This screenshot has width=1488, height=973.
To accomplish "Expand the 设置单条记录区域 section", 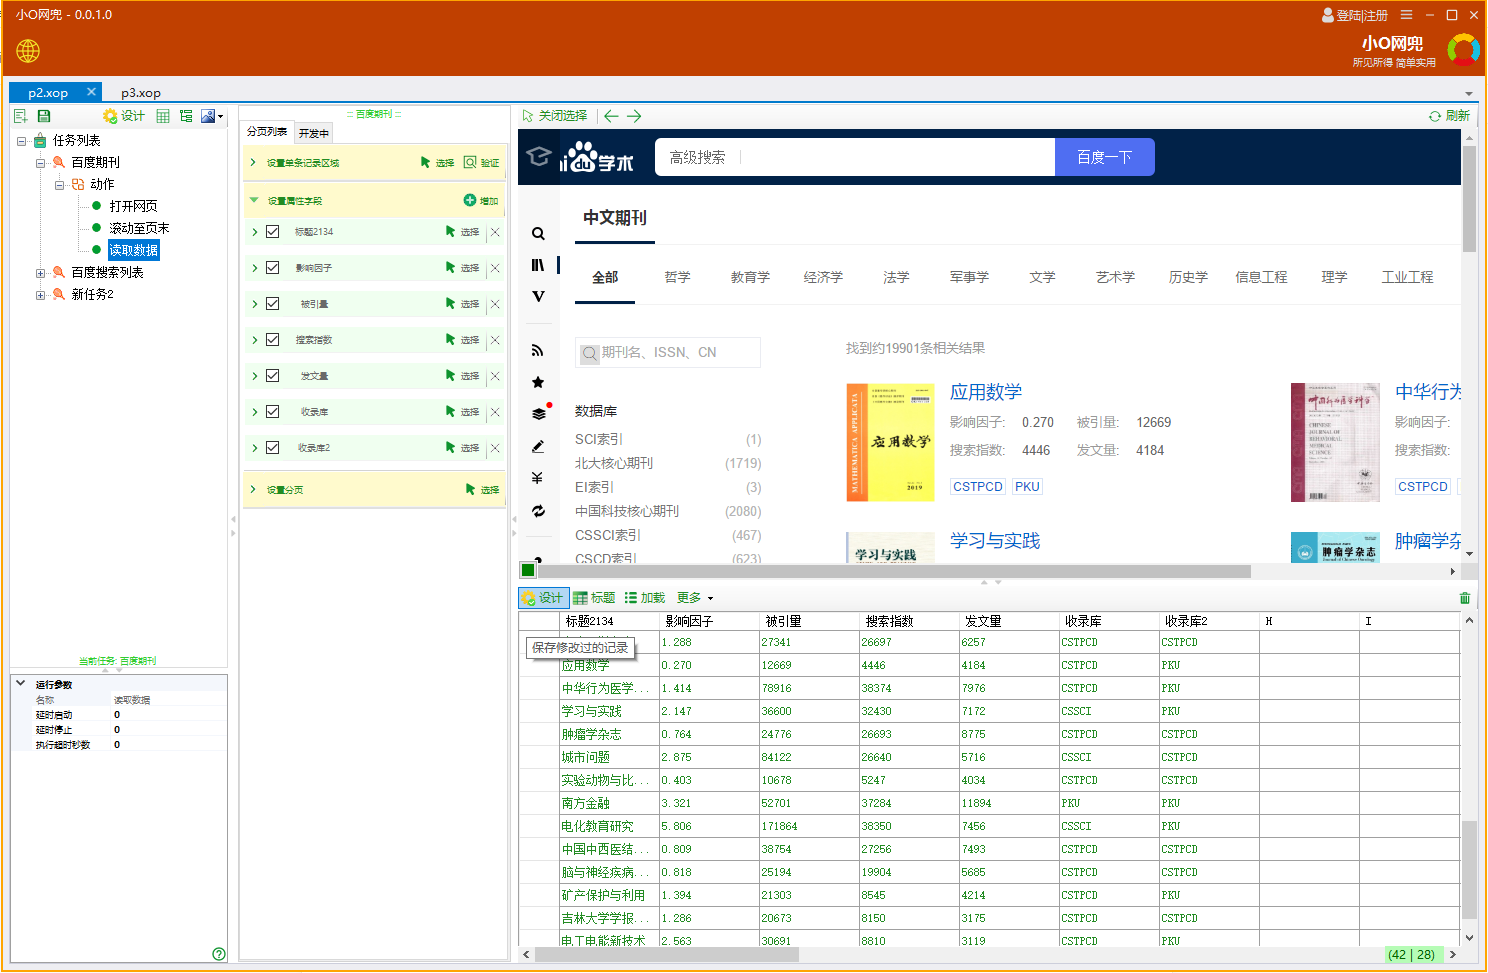I will point(253,163).
